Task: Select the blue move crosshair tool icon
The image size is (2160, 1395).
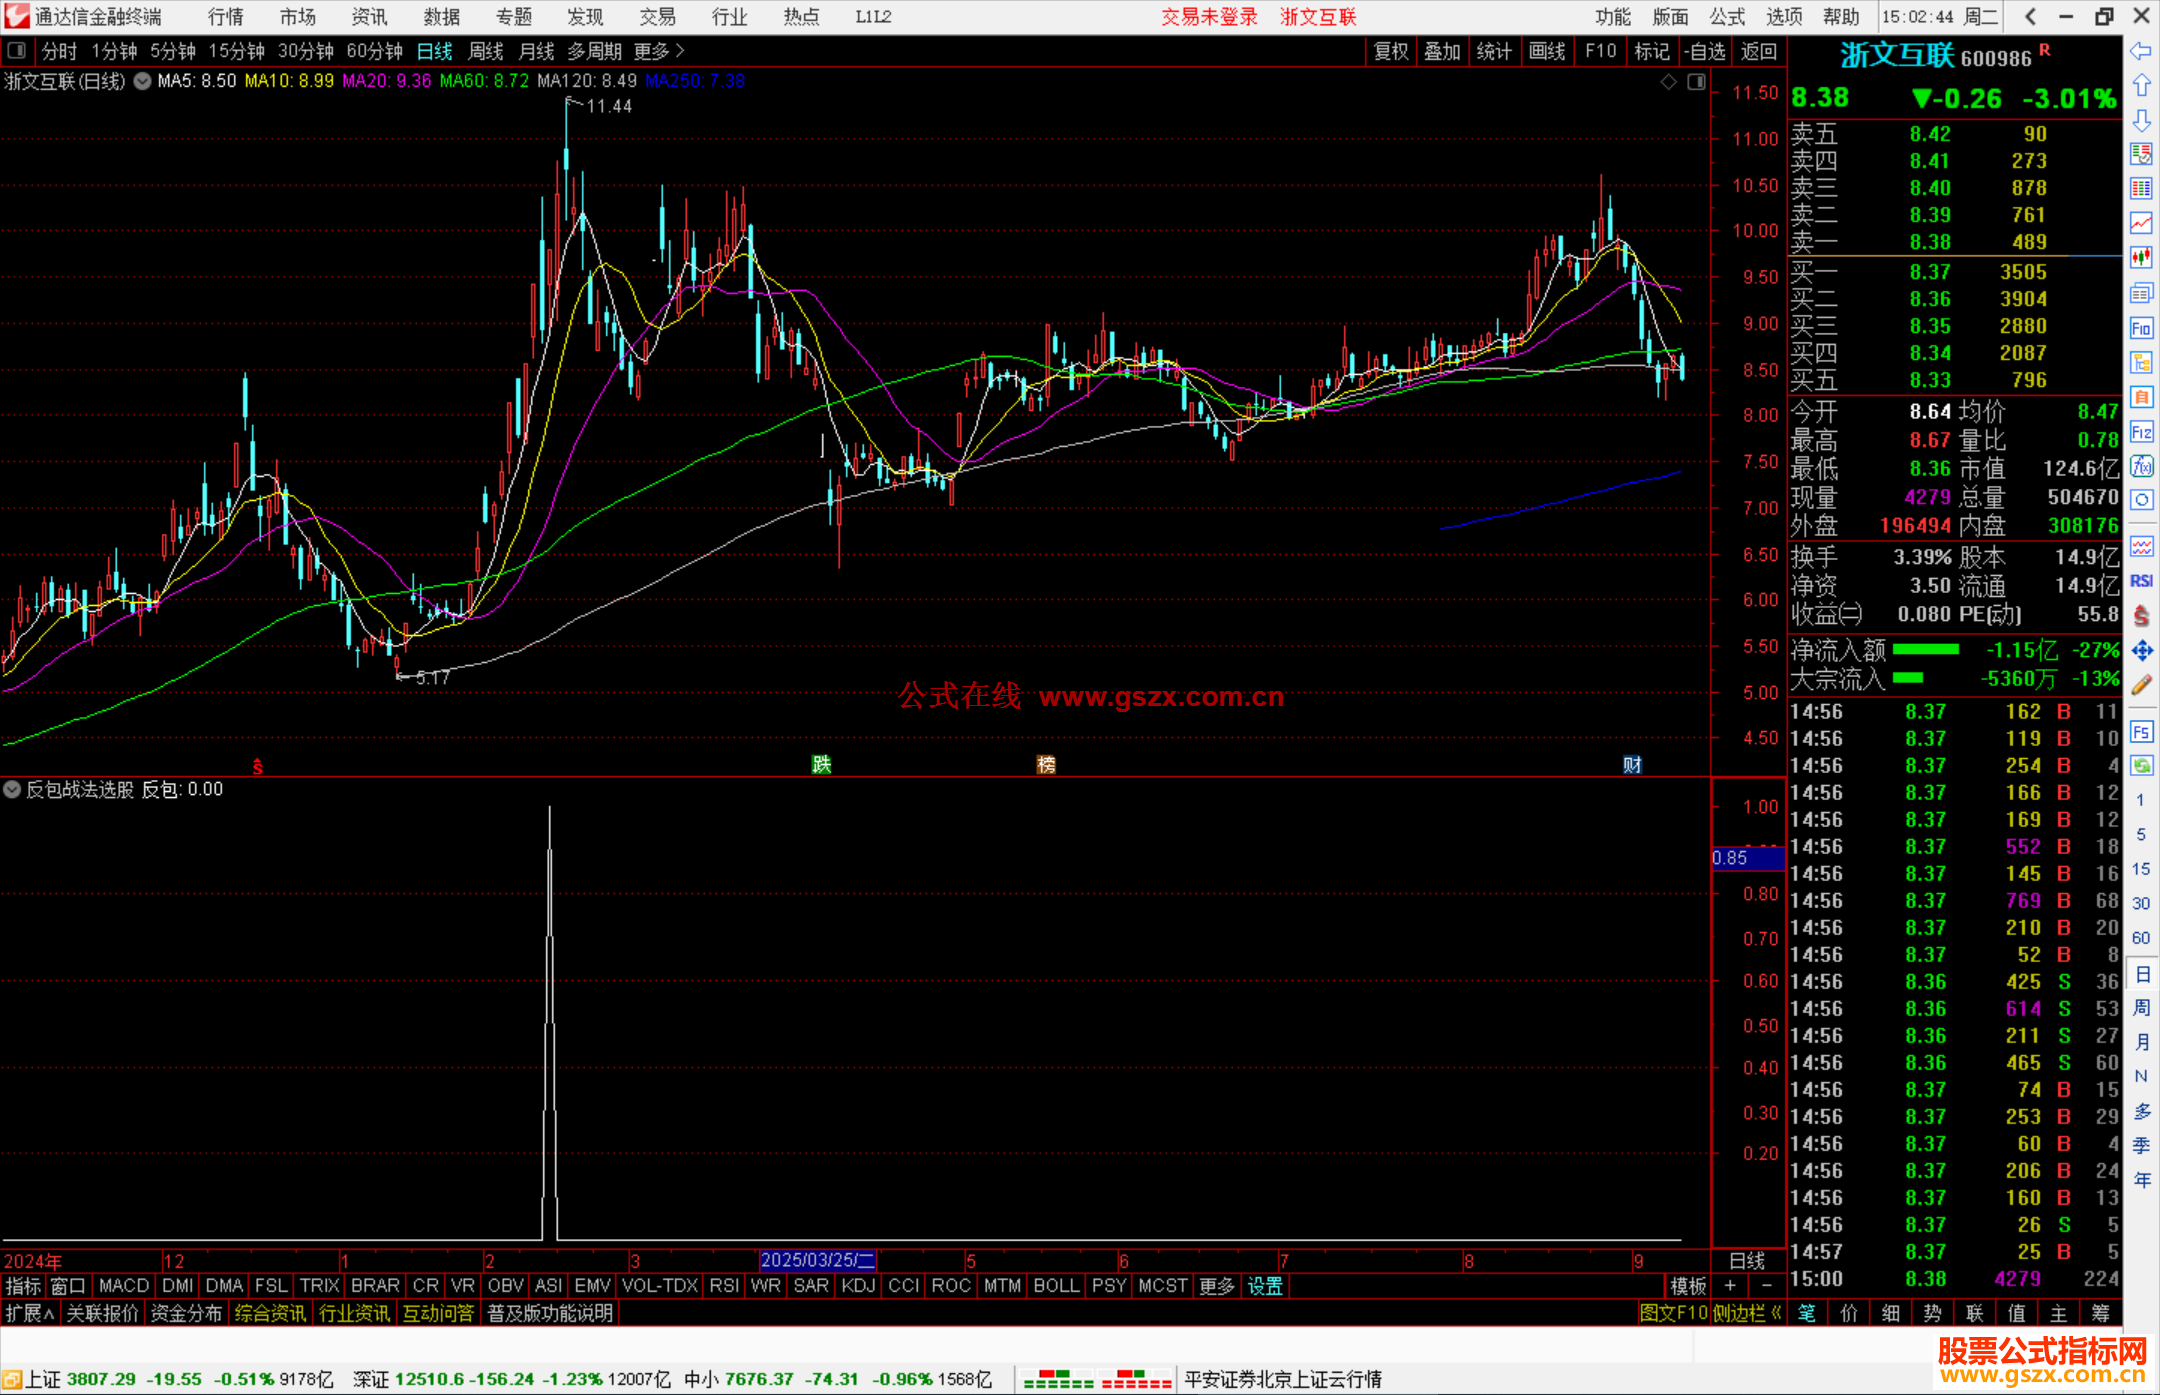Action: pyautogui.click(x=2141, y=650)
